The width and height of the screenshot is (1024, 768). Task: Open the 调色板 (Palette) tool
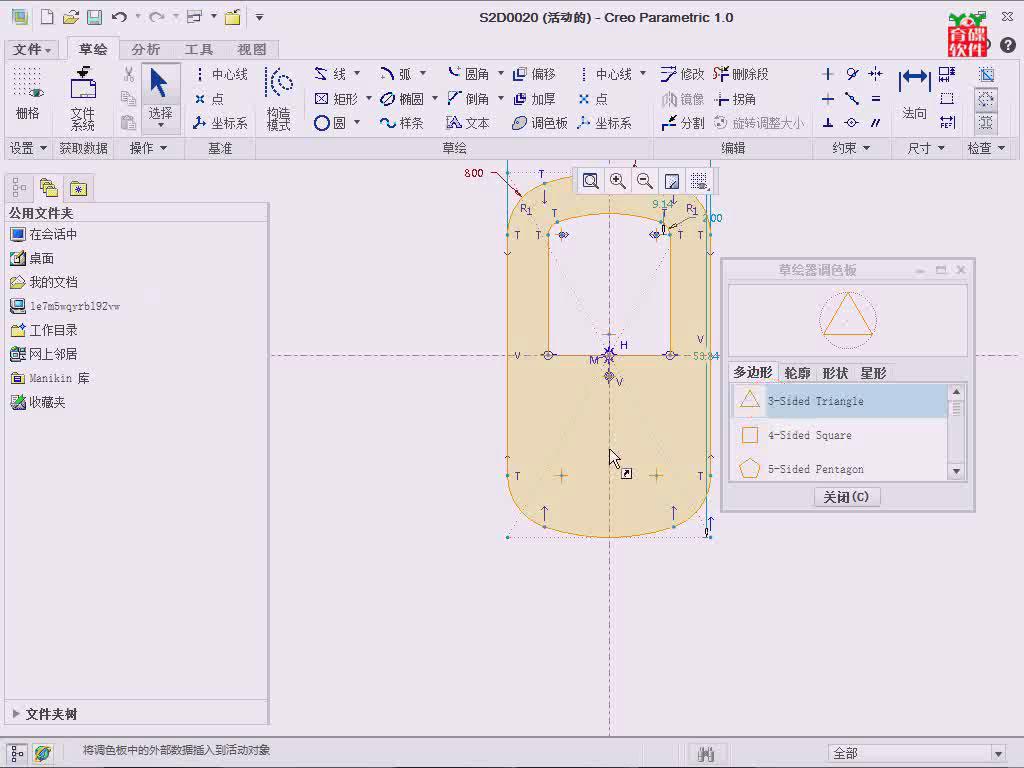tap(539, 123)
